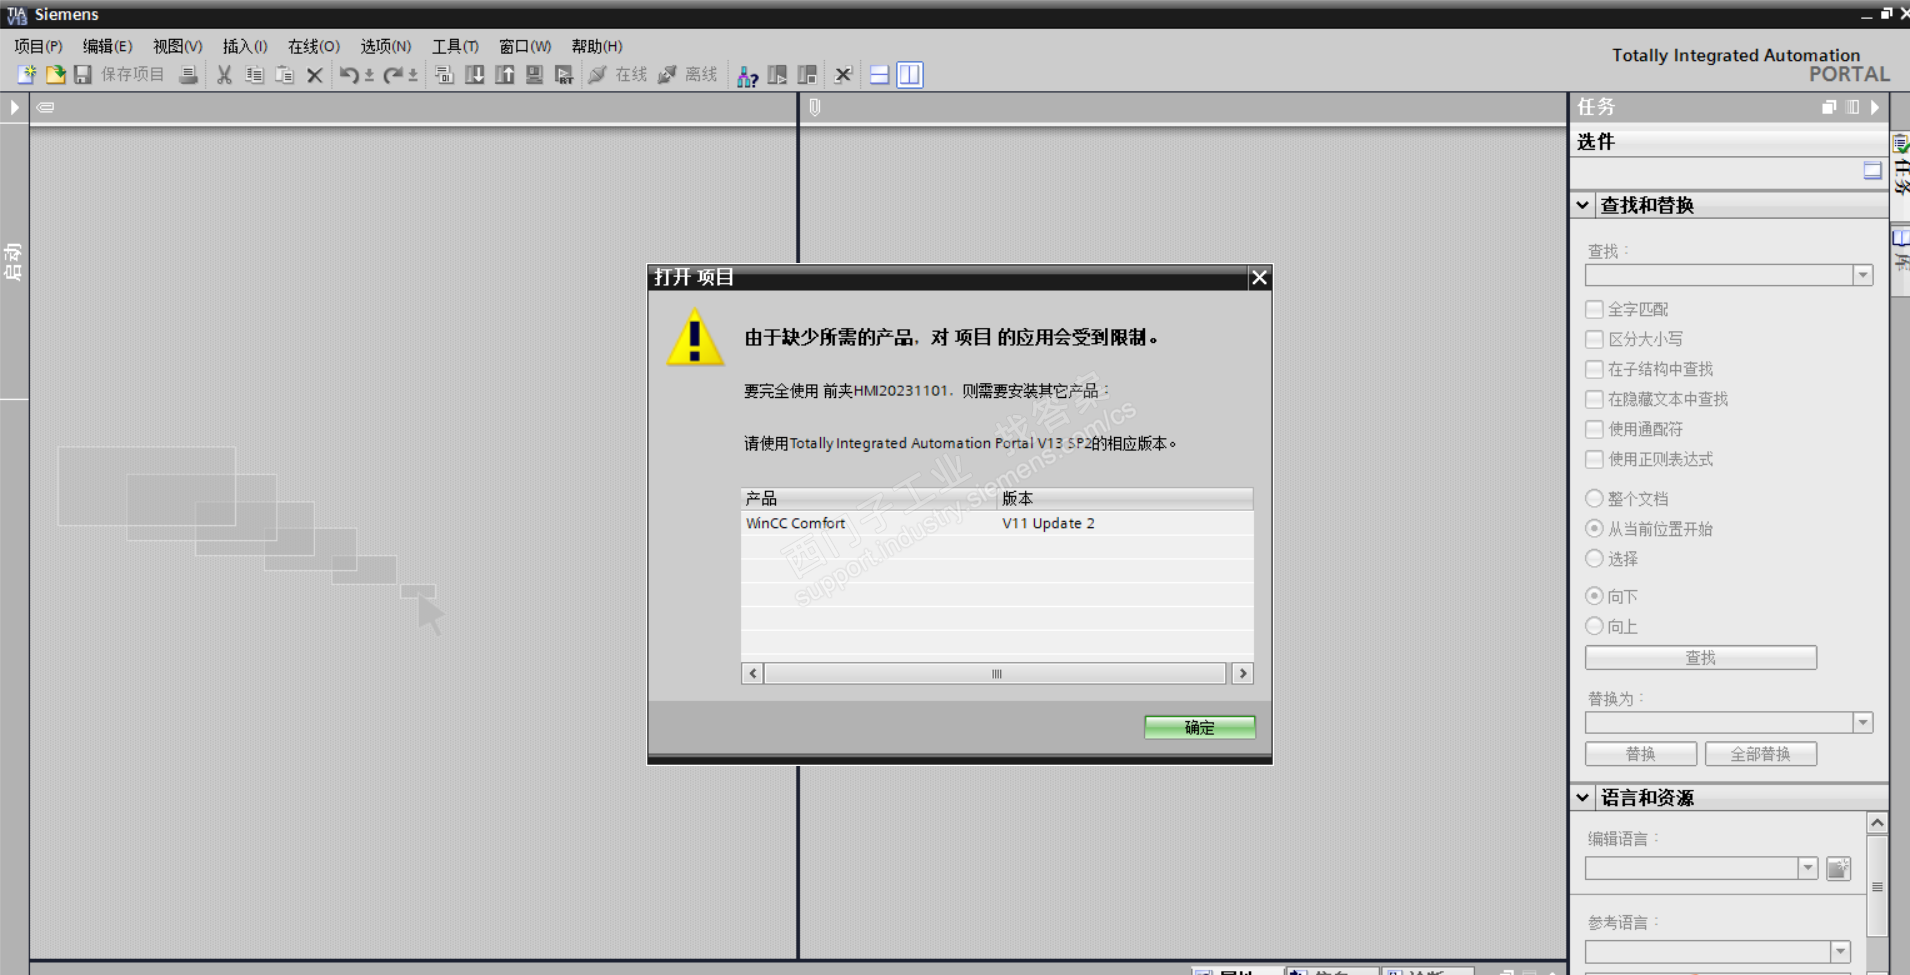
Task: Click the float window icon in 任务 header
Action: pos(1829,107)
